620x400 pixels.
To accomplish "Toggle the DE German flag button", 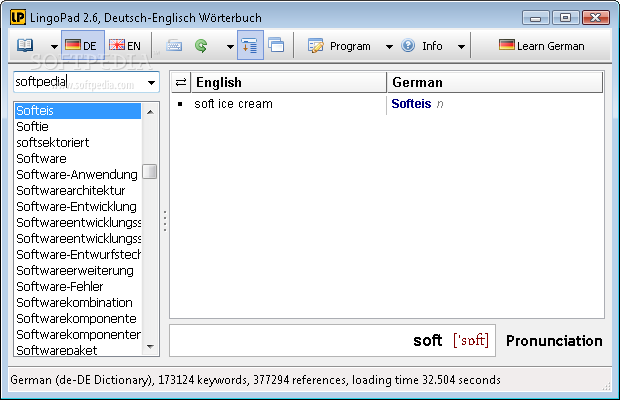I will [x=83, y=45].
